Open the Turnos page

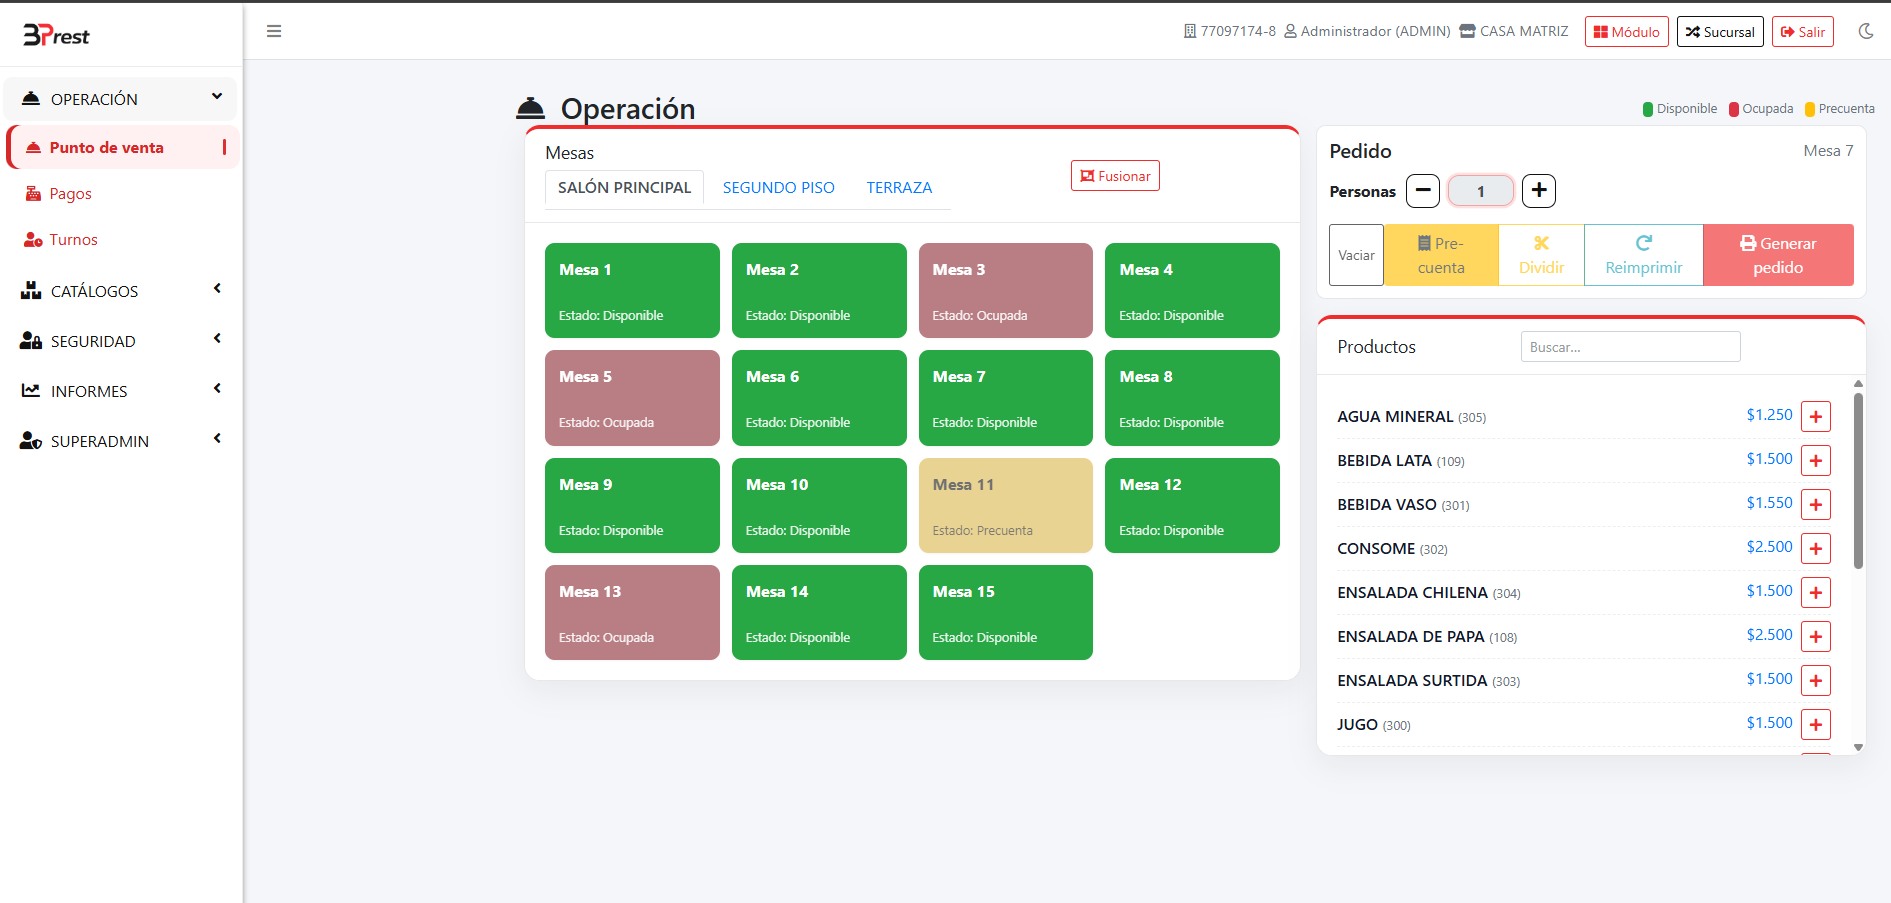click(73, 240)
